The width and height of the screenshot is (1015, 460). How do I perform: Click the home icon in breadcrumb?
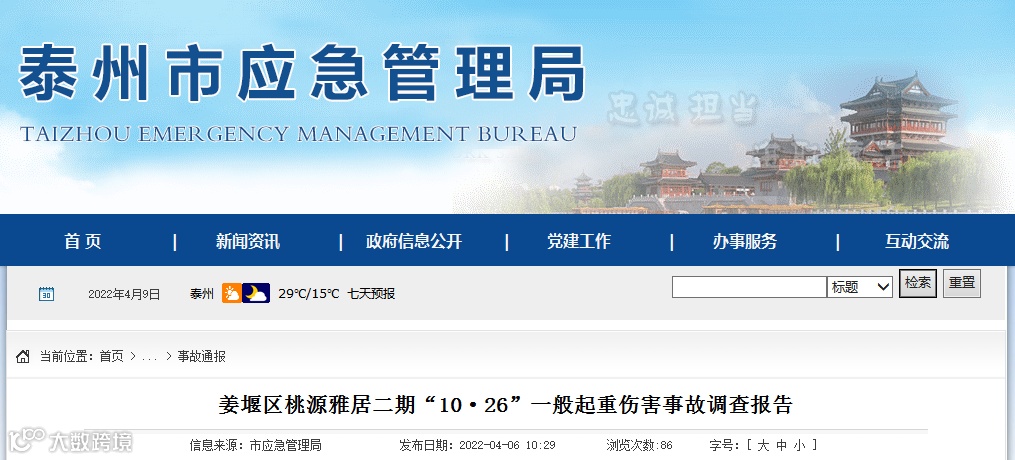23,356
